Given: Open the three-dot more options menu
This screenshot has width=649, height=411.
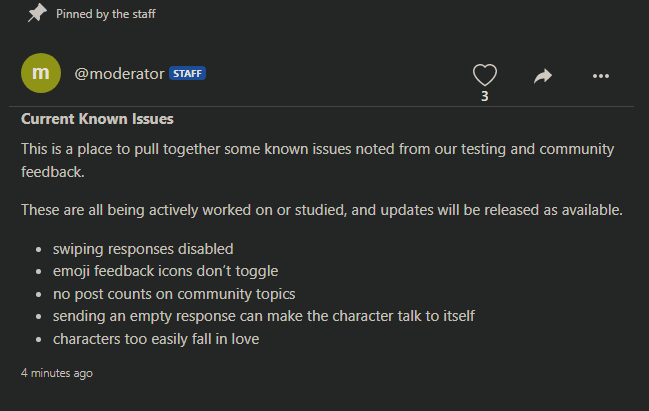Looking at the screenshot, I should coord(601,76).
